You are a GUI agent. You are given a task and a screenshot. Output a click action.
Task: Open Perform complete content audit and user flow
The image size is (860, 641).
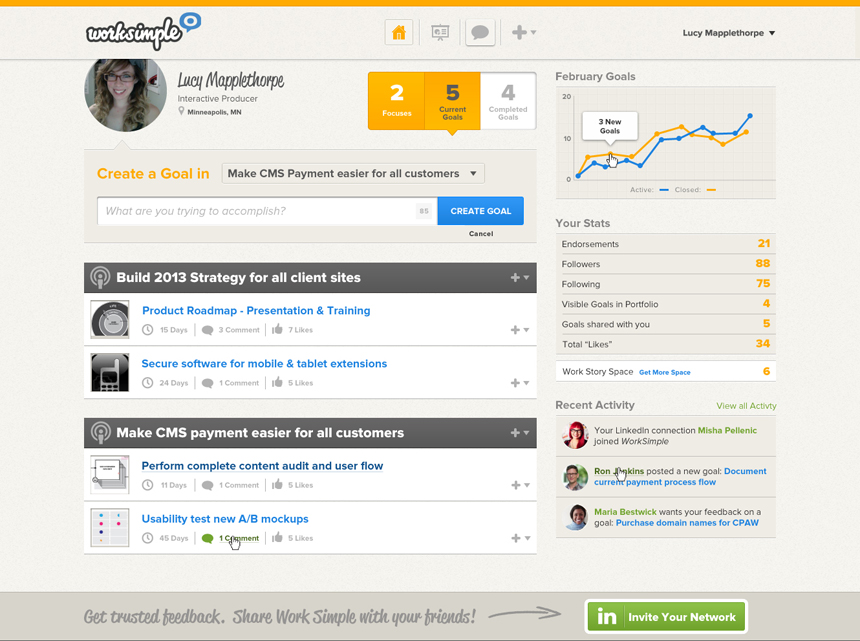click(262, 466)
